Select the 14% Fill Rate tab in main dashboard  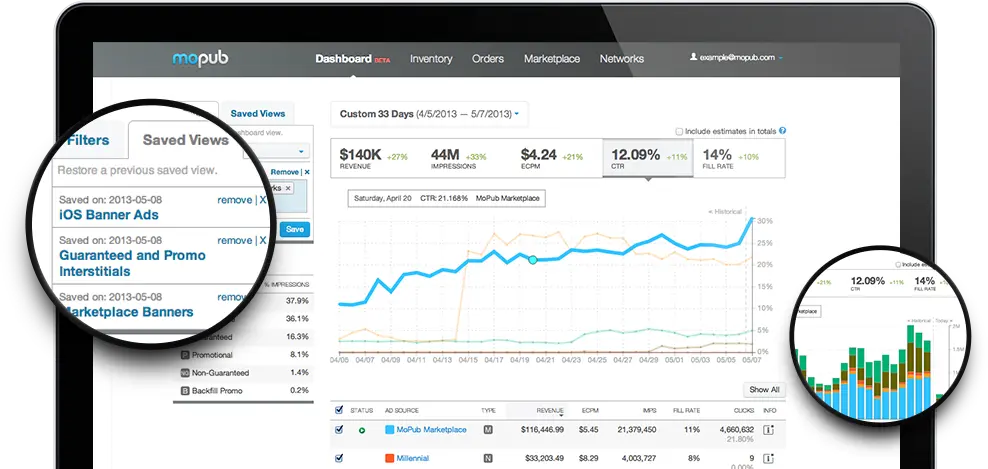[738, 158]
